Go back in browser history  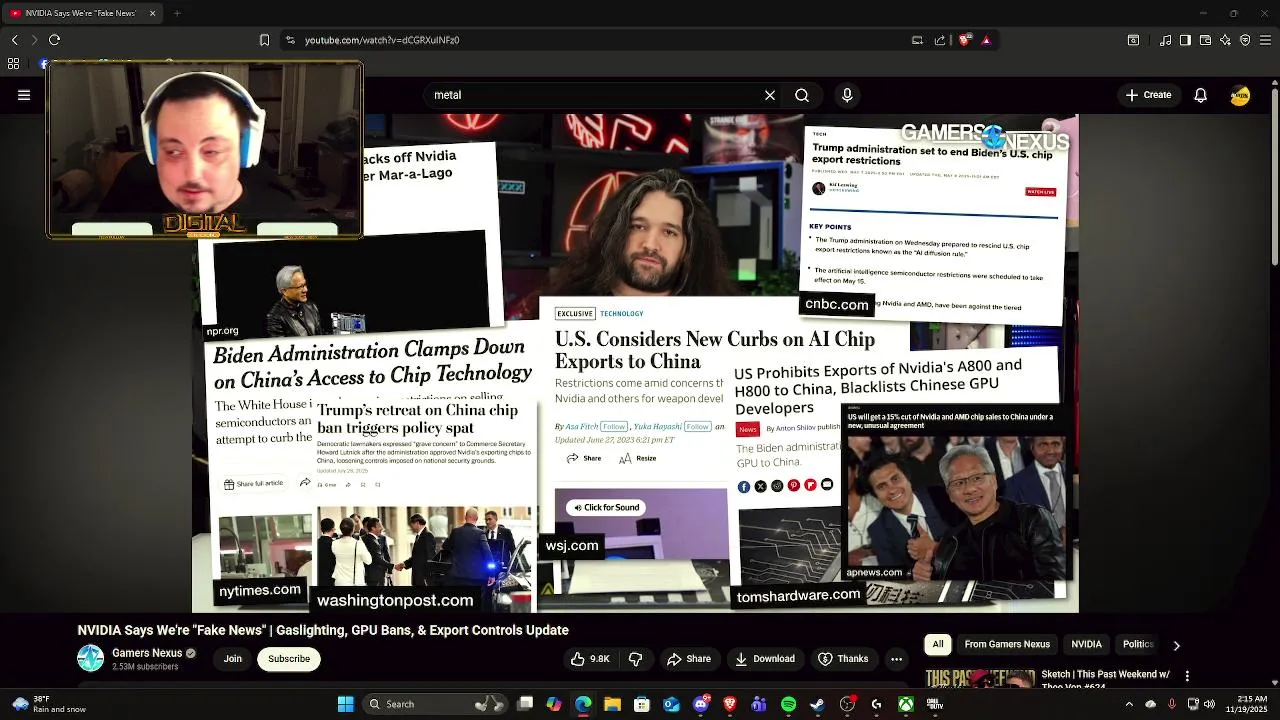tap(14, 40)
